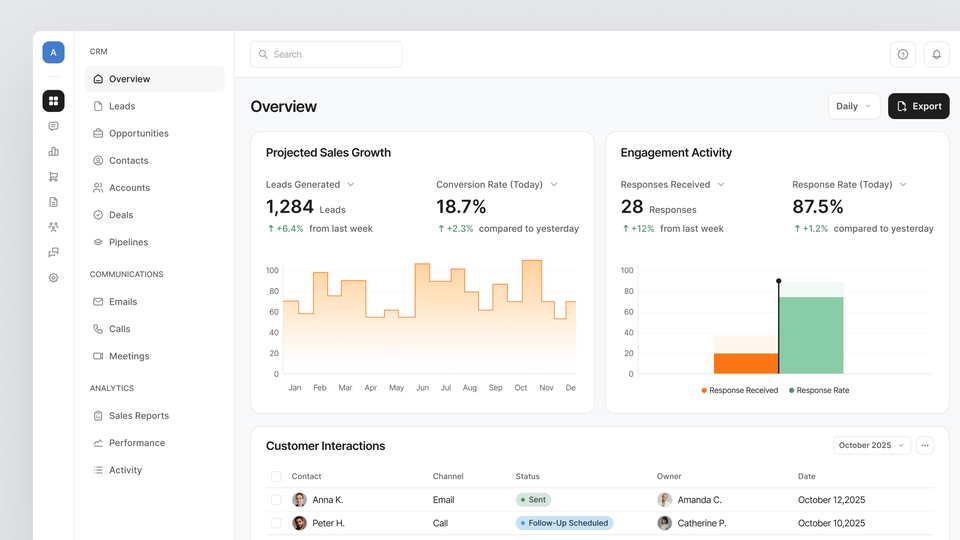Toggle the select-all checkbox in table header
Image resolution: width=960 pixels, height=540 pixels.
coord(276,477)
